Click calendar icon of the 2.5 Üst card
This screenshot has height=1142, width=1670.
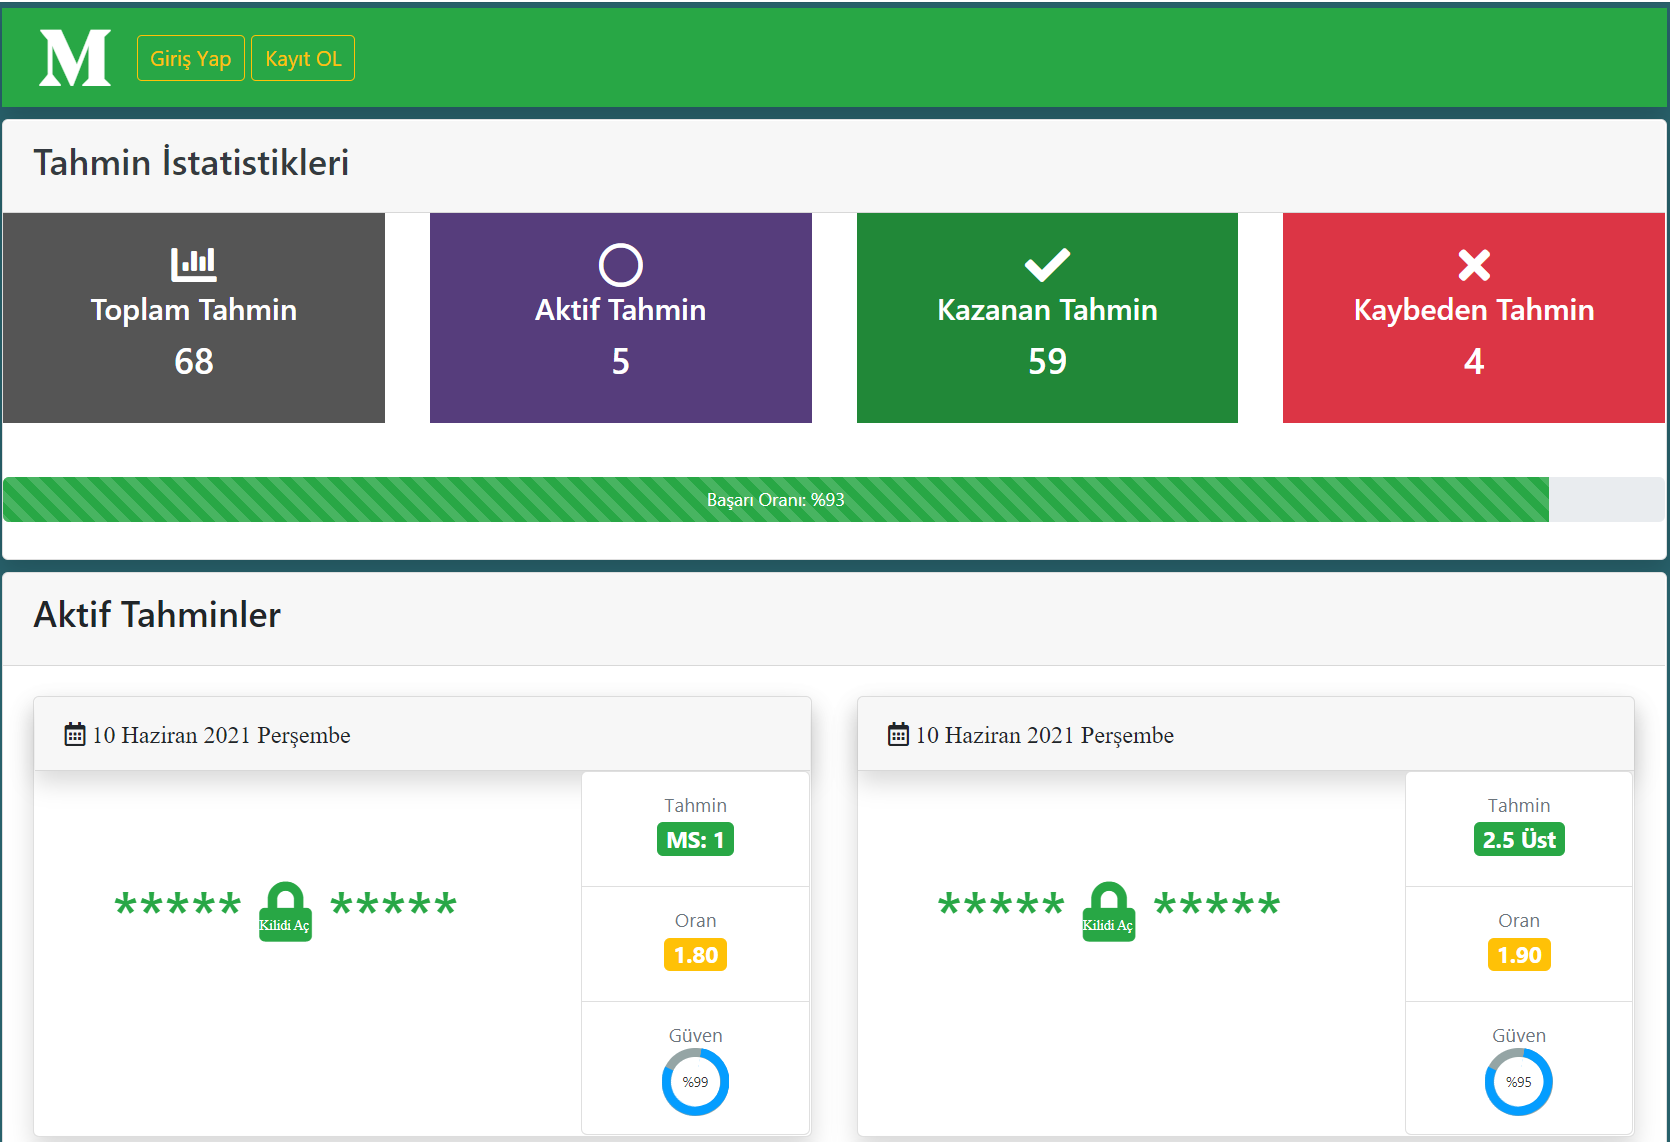[898, 735]
